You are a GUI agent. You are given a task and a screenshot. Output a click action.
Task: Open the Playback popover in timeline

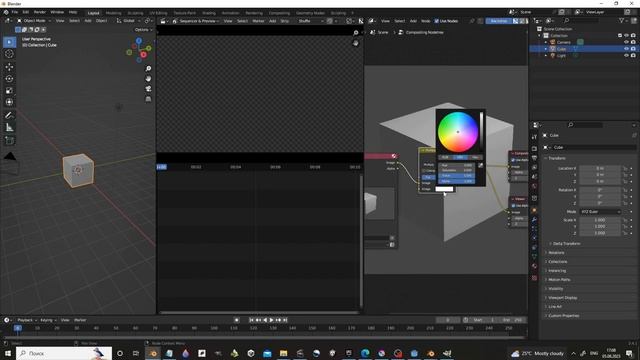[x=27, y=320]
